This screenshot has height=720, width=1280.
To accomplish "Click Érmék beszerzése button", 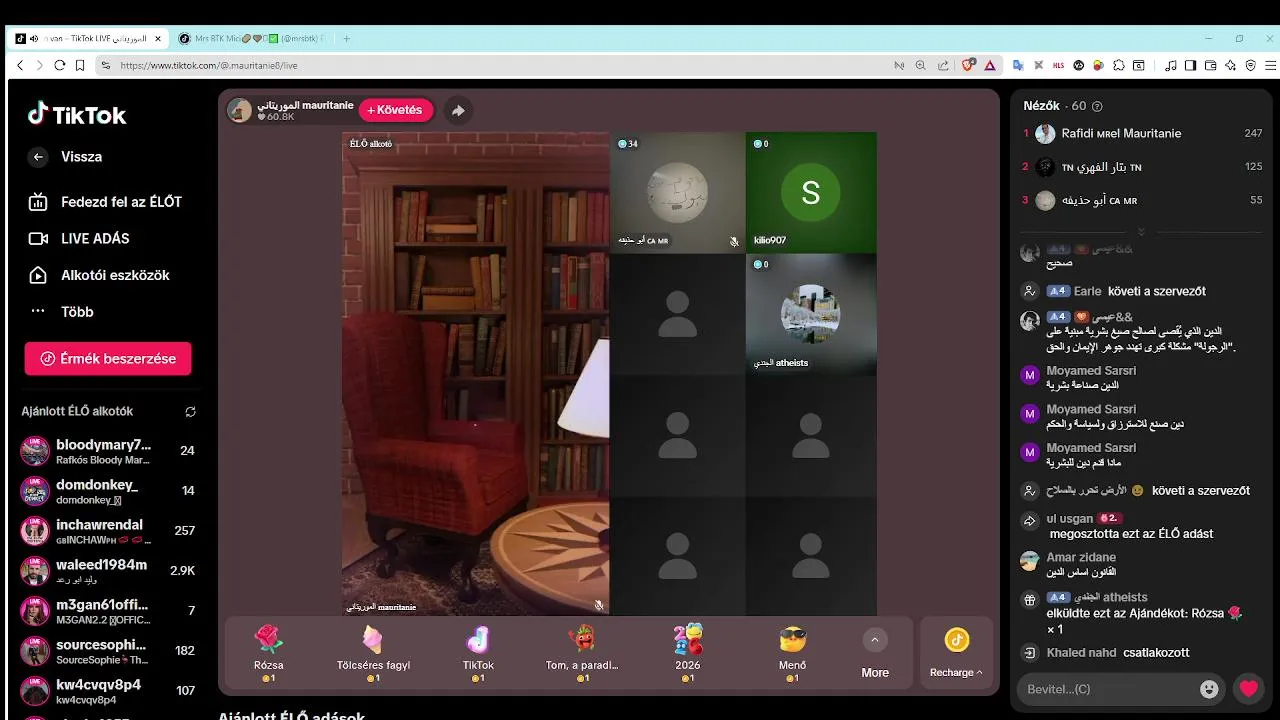I will (x=108, y=359).
